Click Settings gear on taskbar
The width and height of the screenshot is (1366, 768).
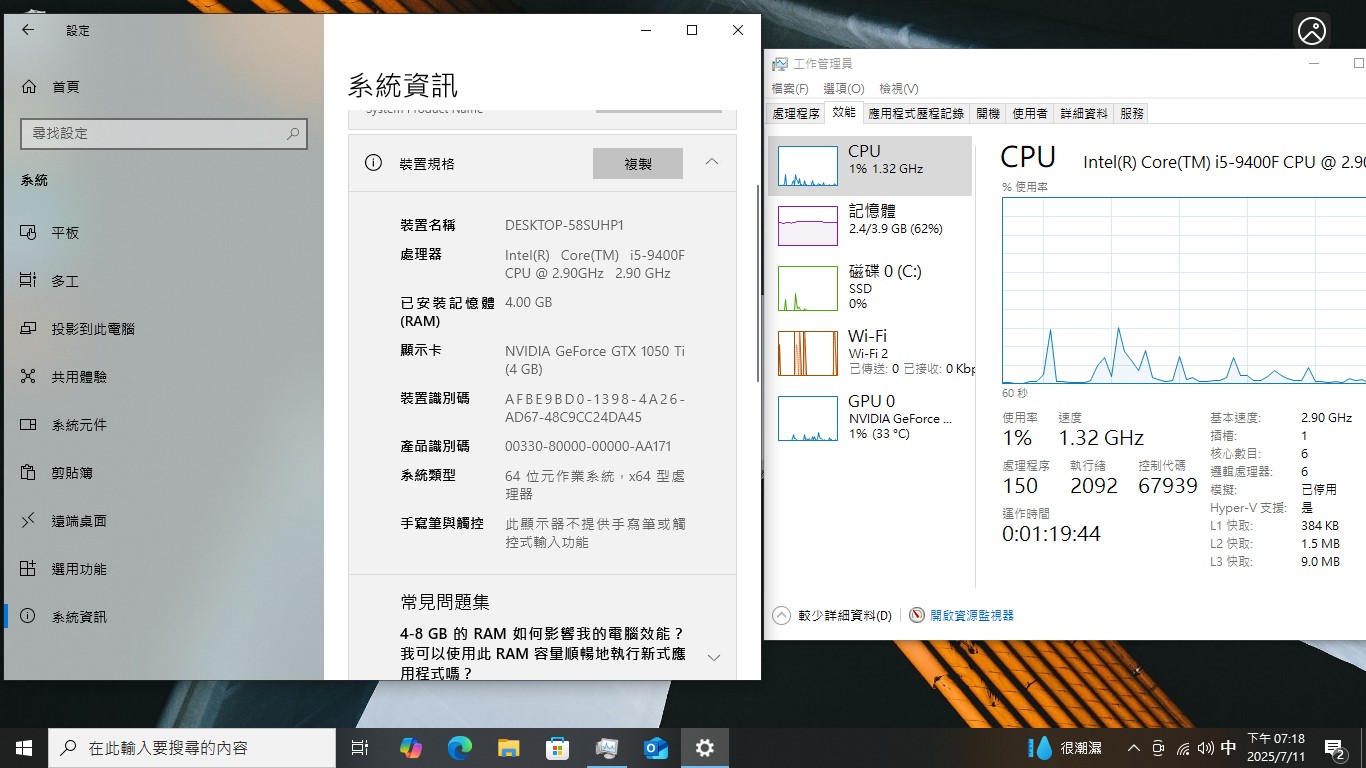705,748
